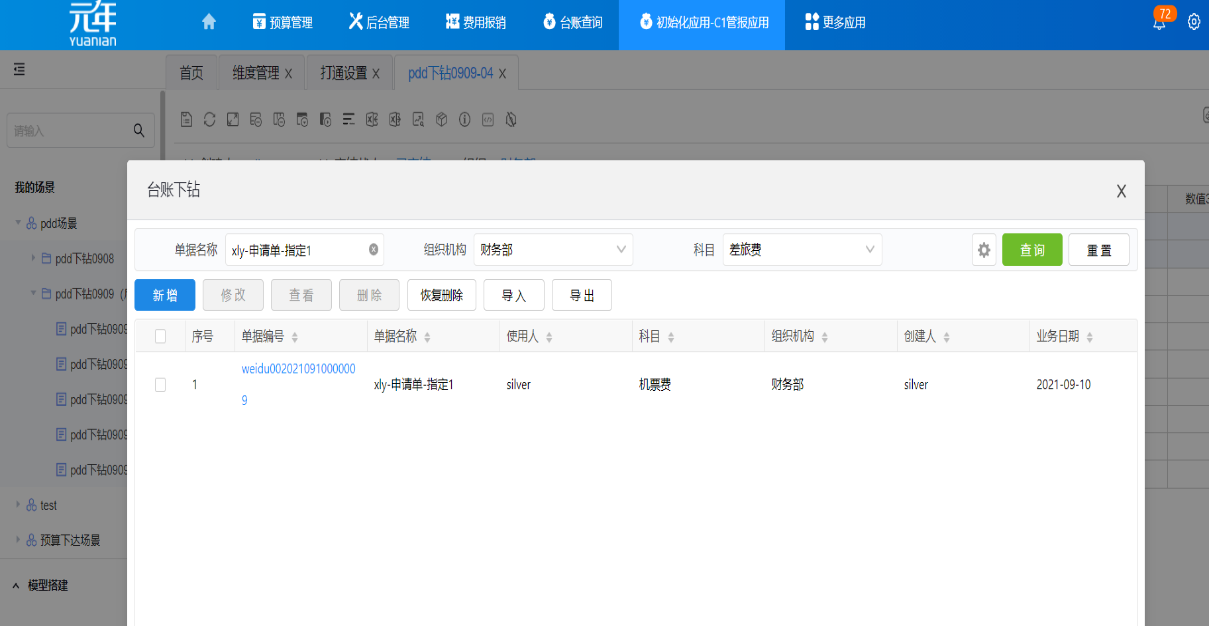Click the search magnifier in sidebar

point(139,130)
